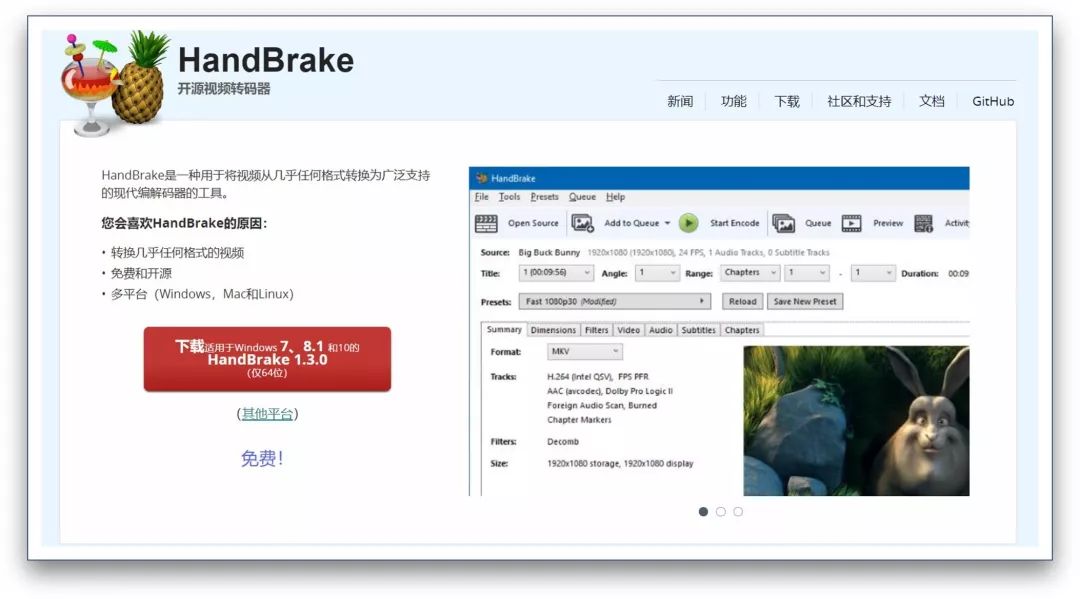The height and width of the screenshot is (599, 1080).
Task: Open the Queue window icon
Action: pos(786,221)
